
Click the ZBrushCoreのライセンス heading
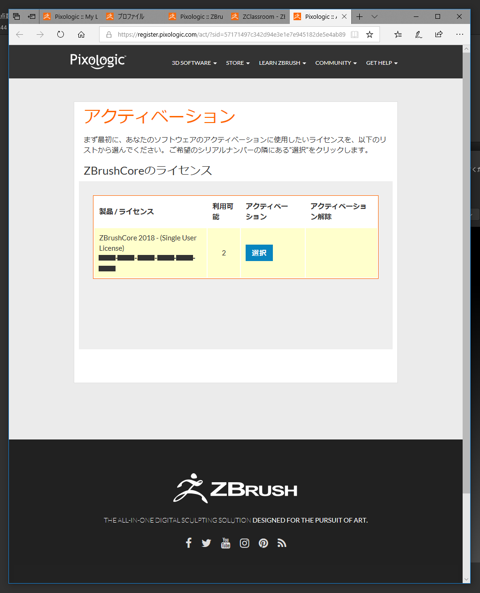point(148,171)
